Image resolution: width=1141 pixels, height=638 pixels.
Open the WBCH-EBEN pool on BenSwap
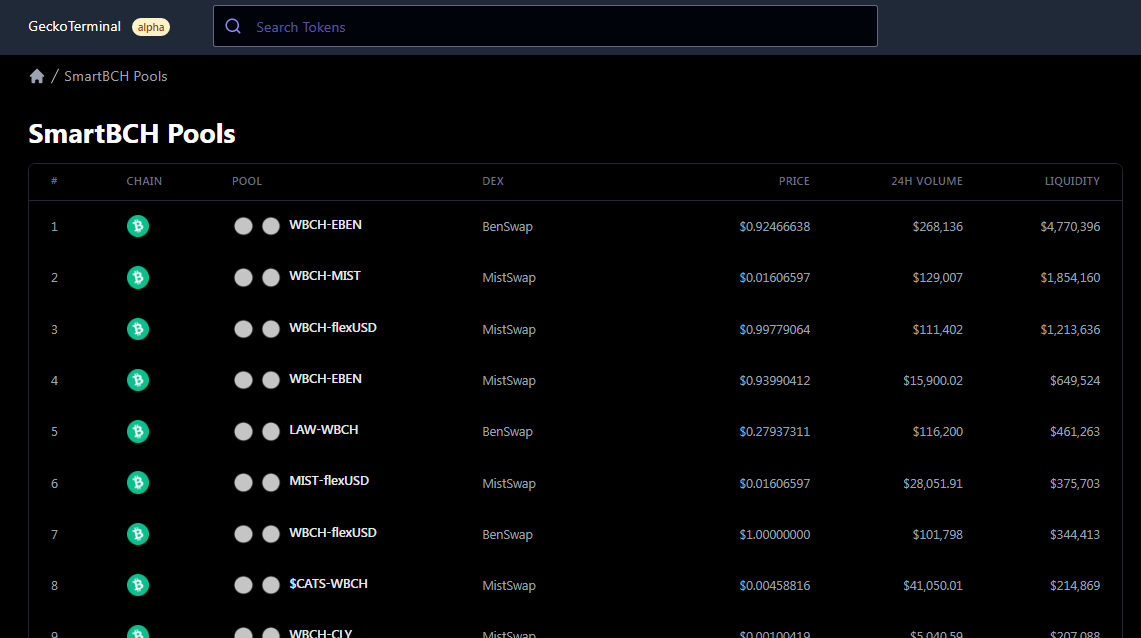[x=325, y=225]
